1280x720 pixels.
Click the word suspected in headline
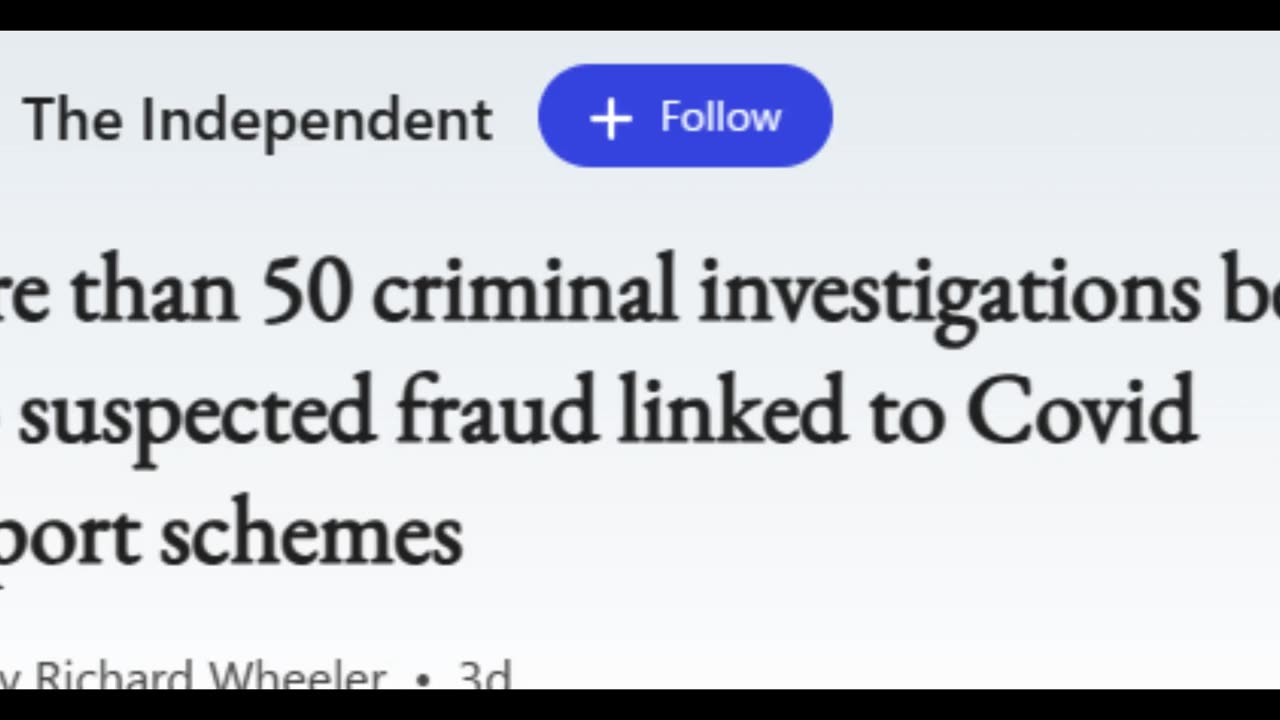tap(197, 412)
